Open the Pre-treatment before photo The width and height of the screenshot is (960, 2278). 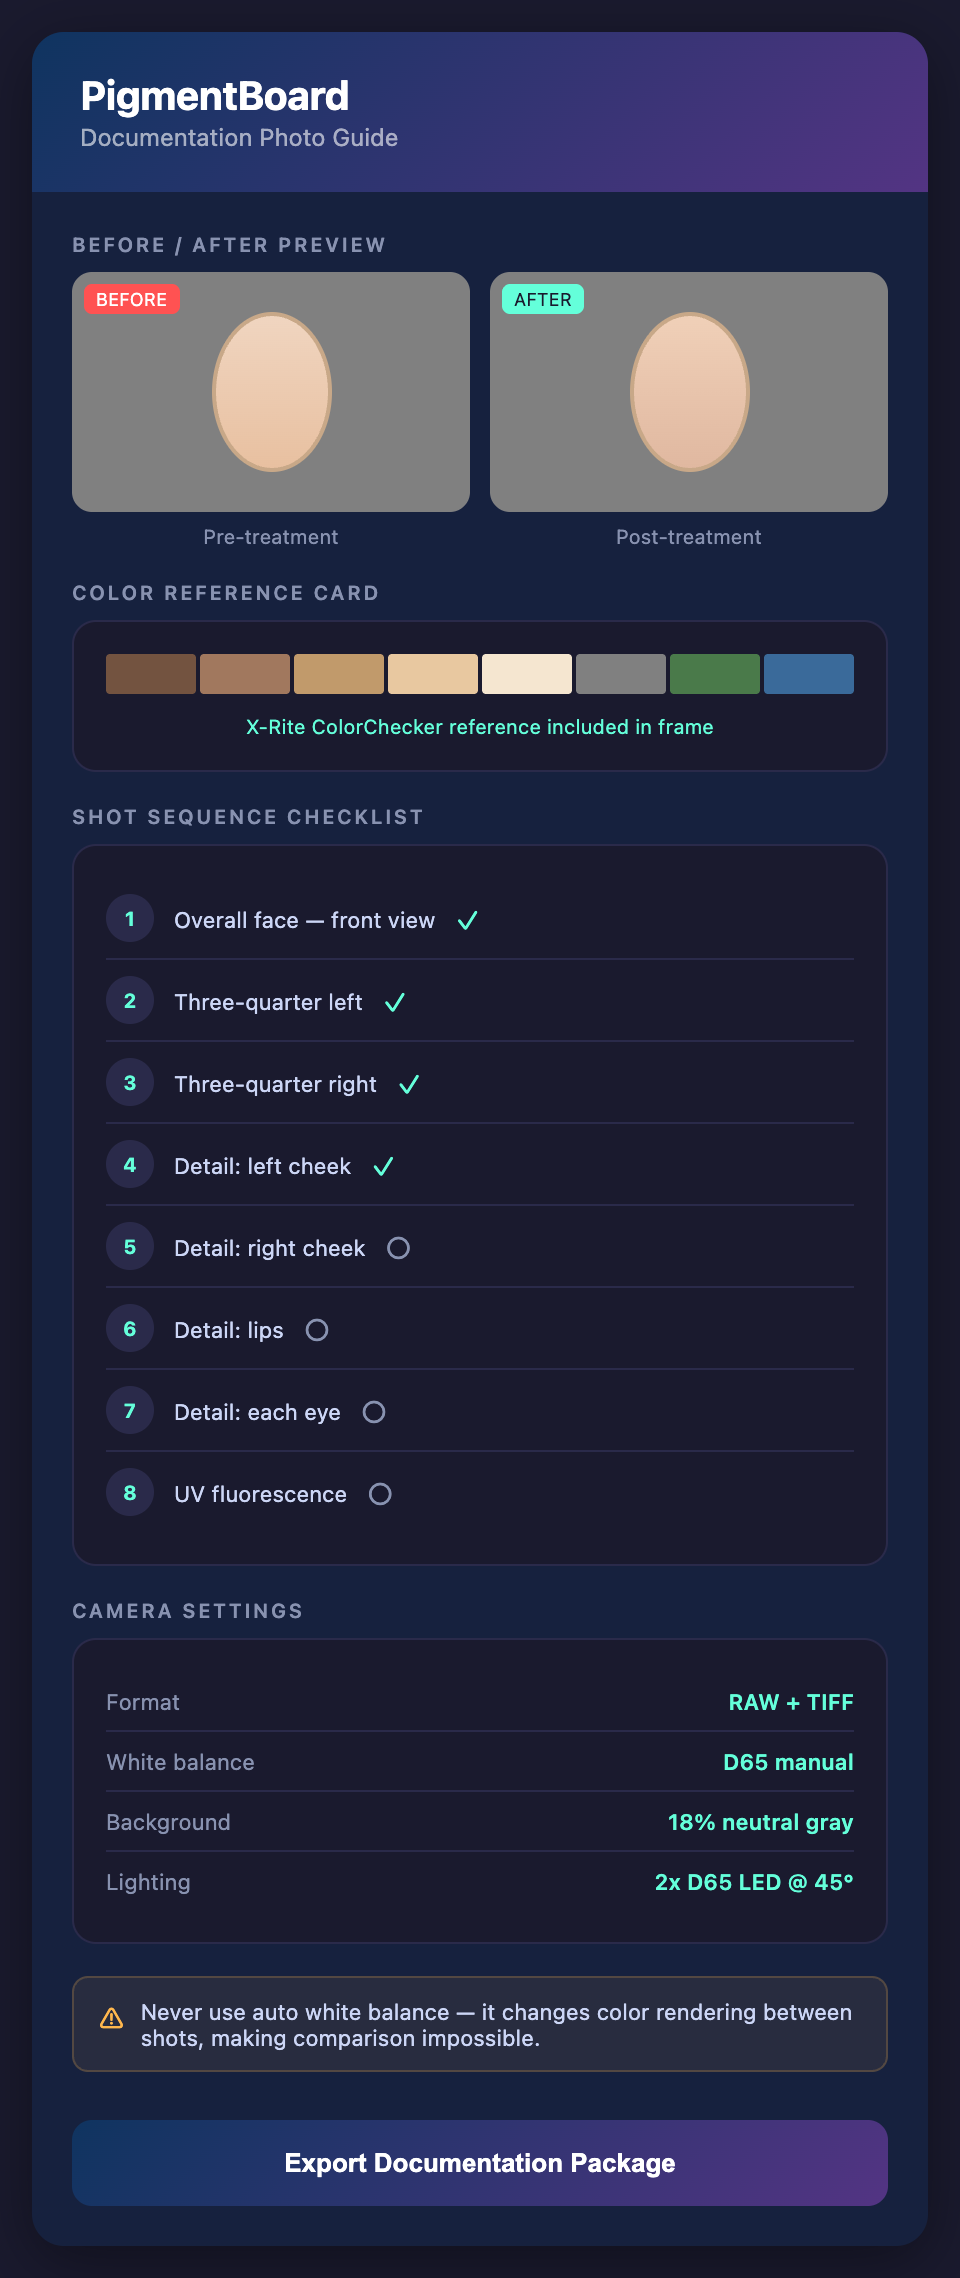271,392
